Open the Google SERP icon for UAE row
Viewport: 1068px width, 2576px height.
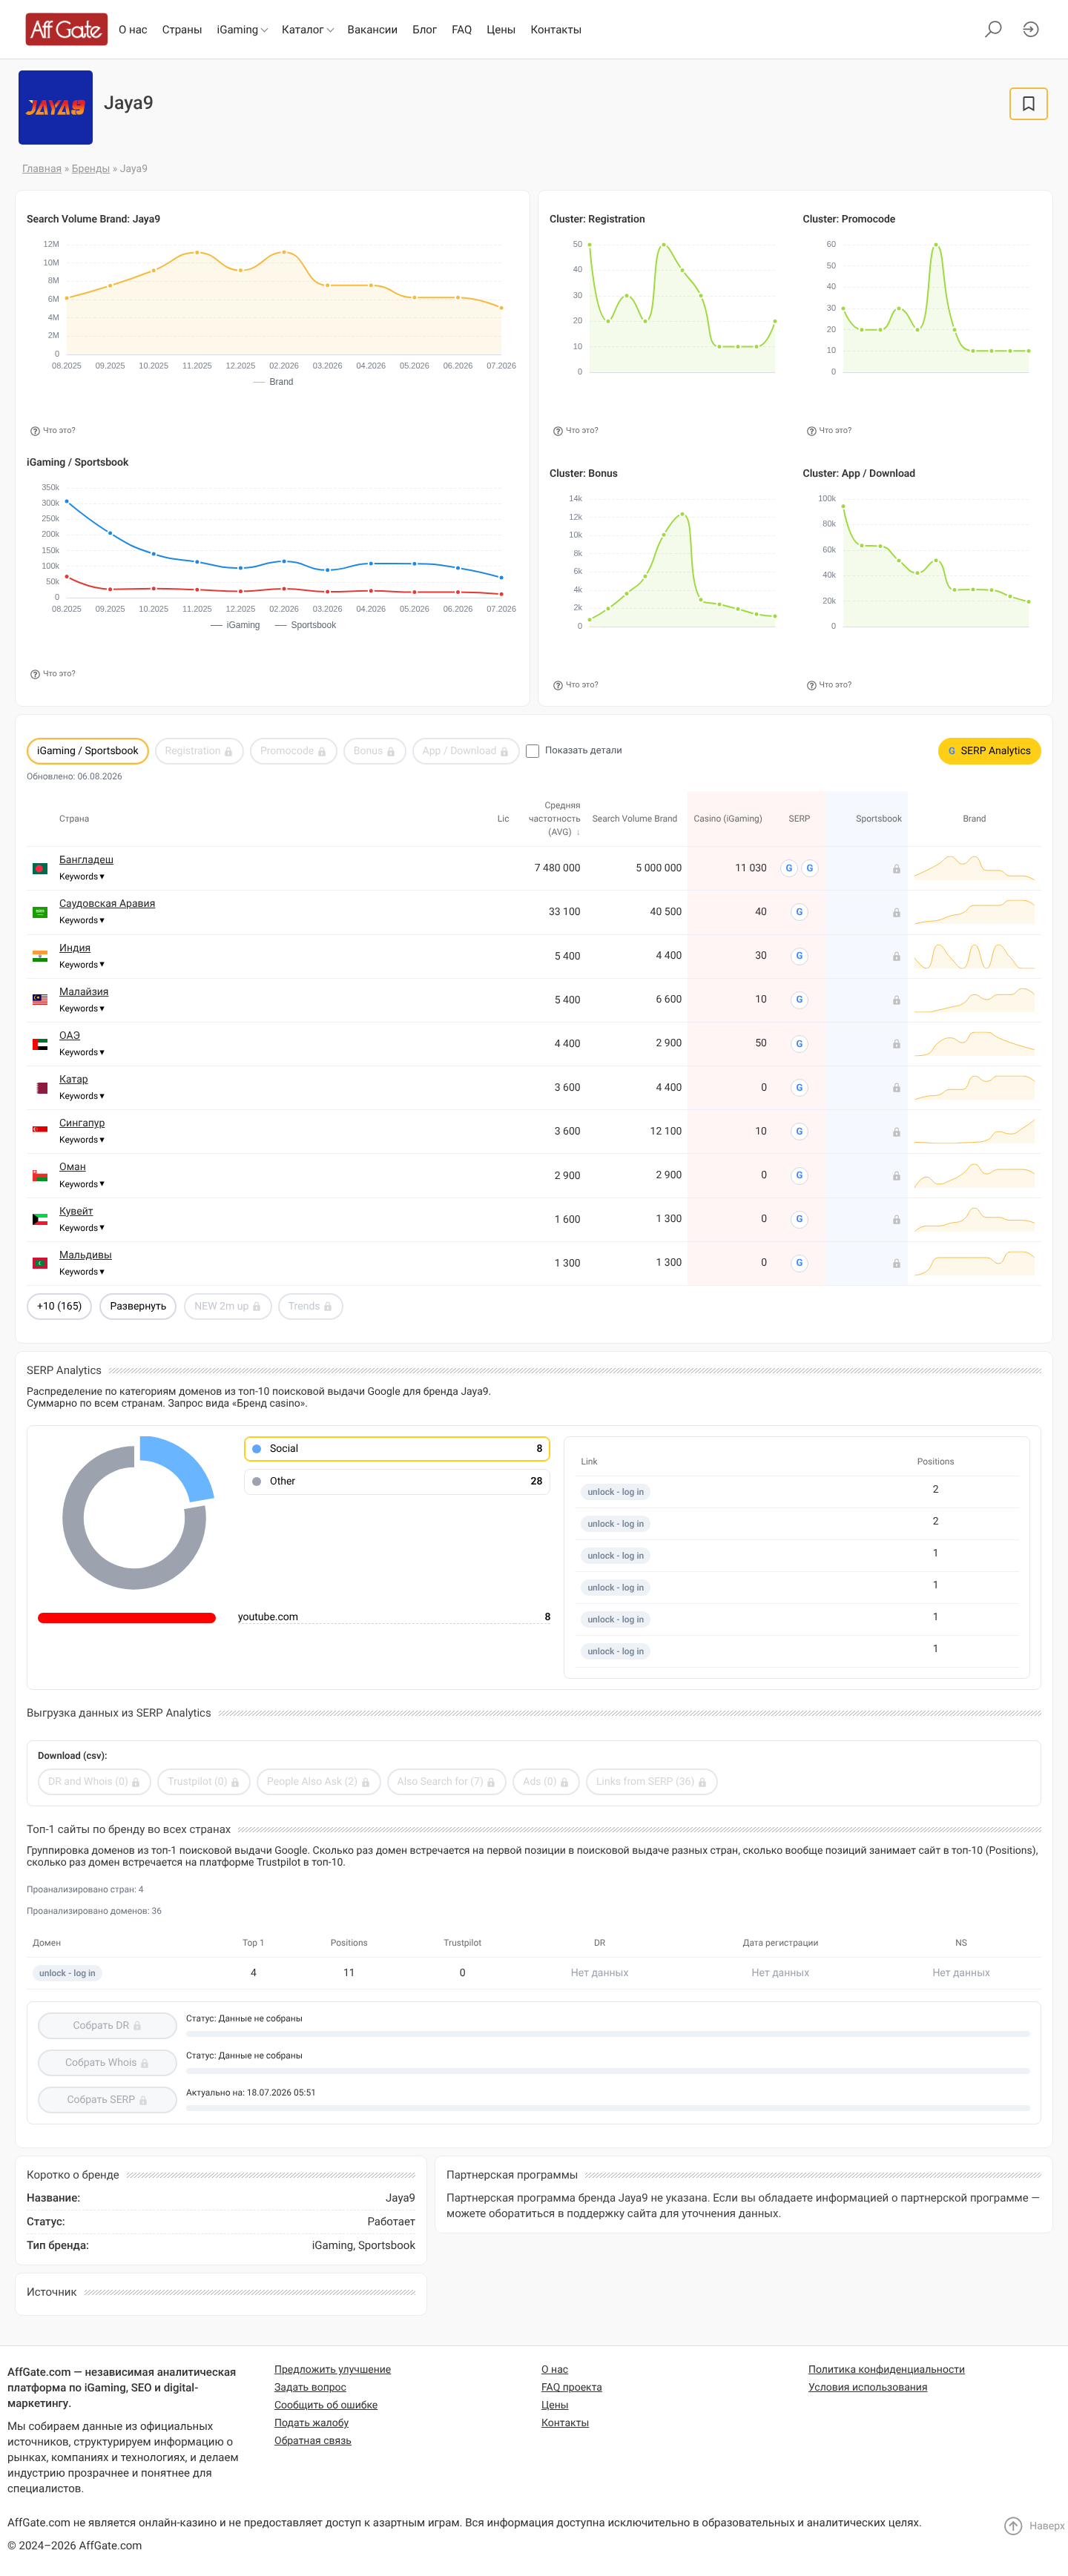(799, 1044)
